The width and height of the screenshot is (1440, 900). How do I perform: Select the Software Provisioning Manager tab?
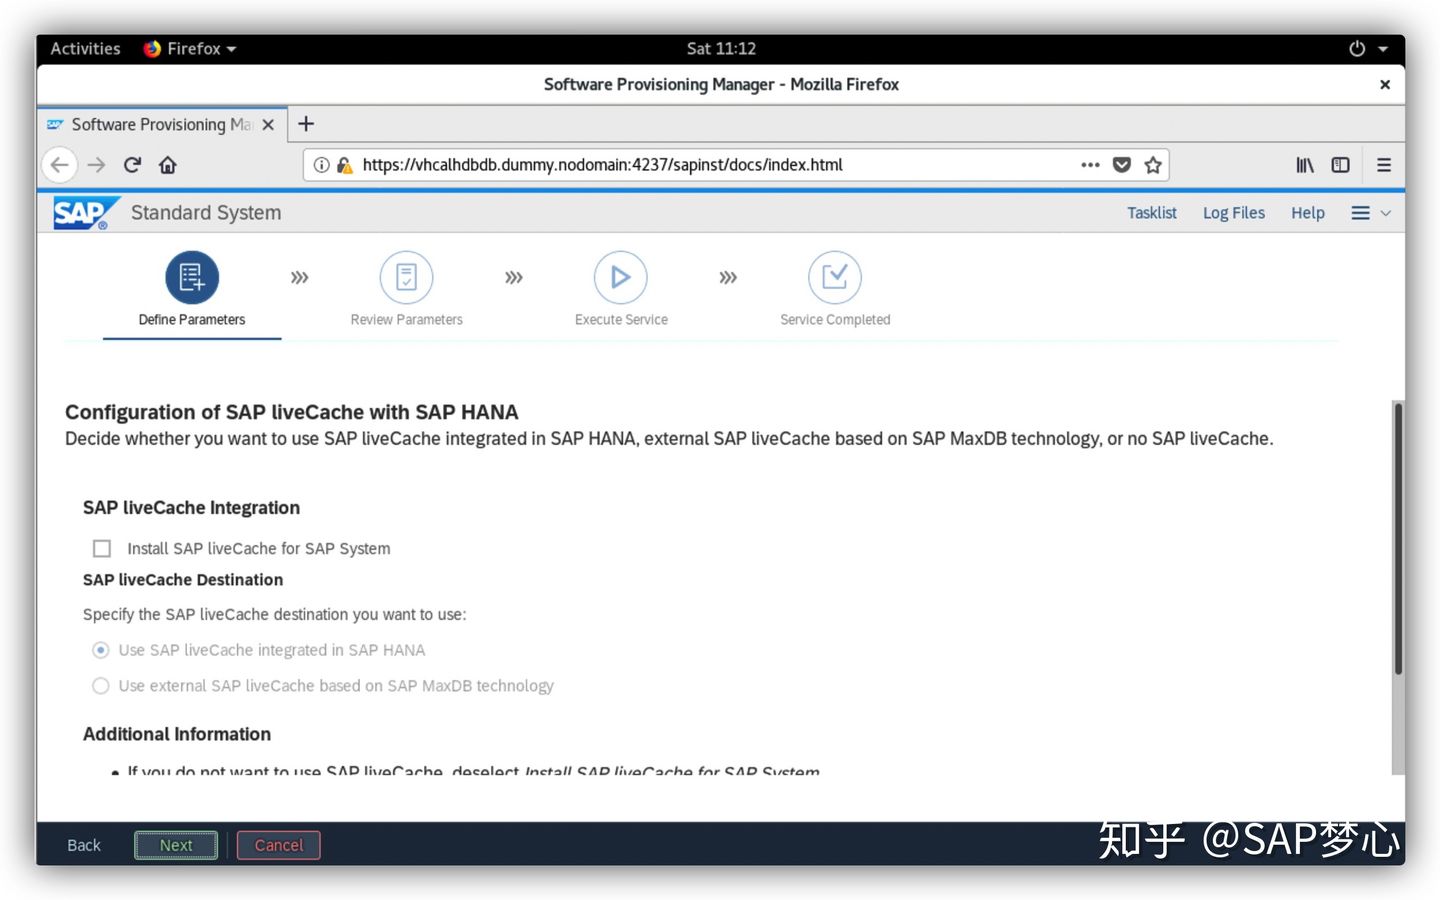163,124
